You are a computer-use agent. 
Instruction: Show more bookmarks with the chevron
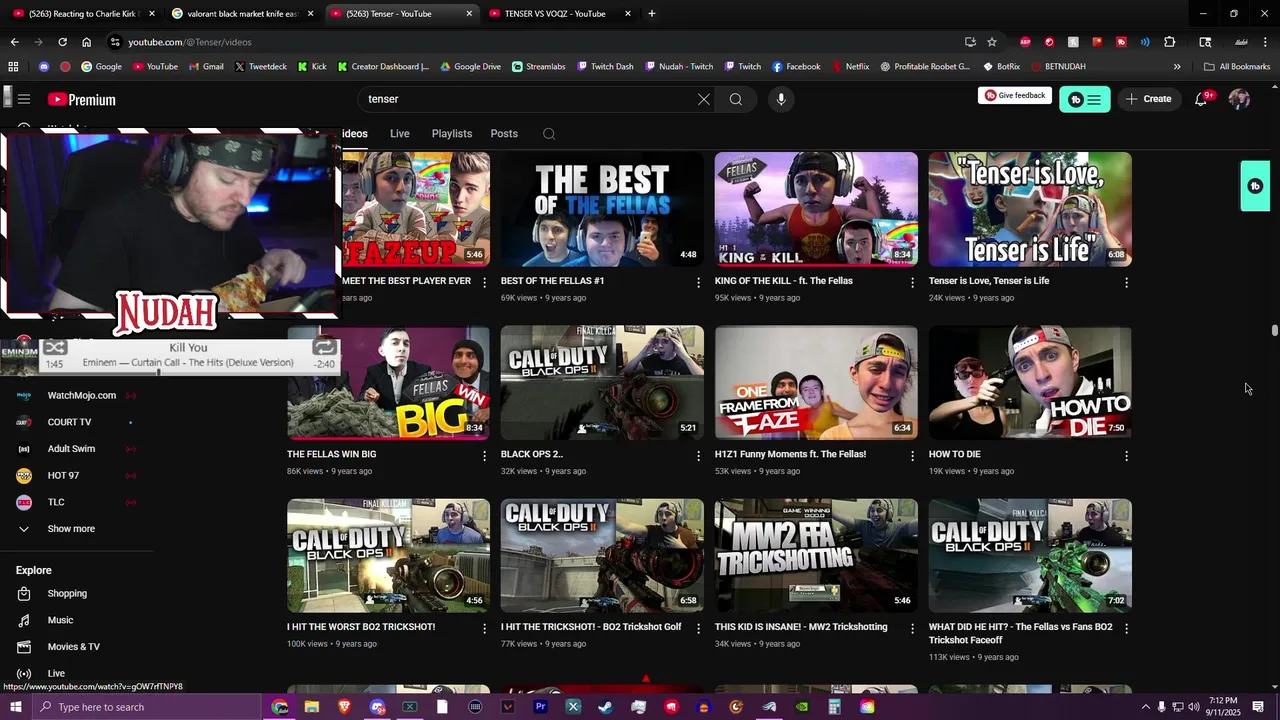coord(1177,67)
